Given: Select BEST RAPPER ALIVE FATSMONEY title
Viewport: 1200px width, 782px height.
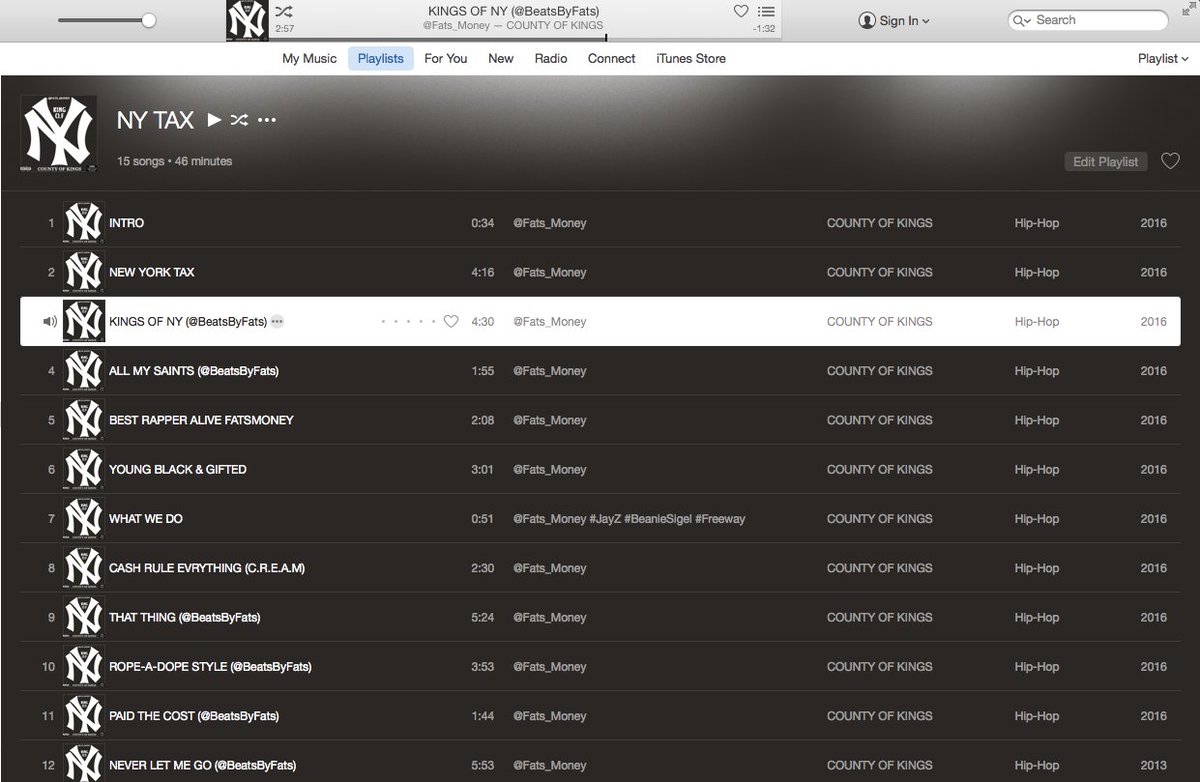Looking at the screenshot, I should 201,420.
